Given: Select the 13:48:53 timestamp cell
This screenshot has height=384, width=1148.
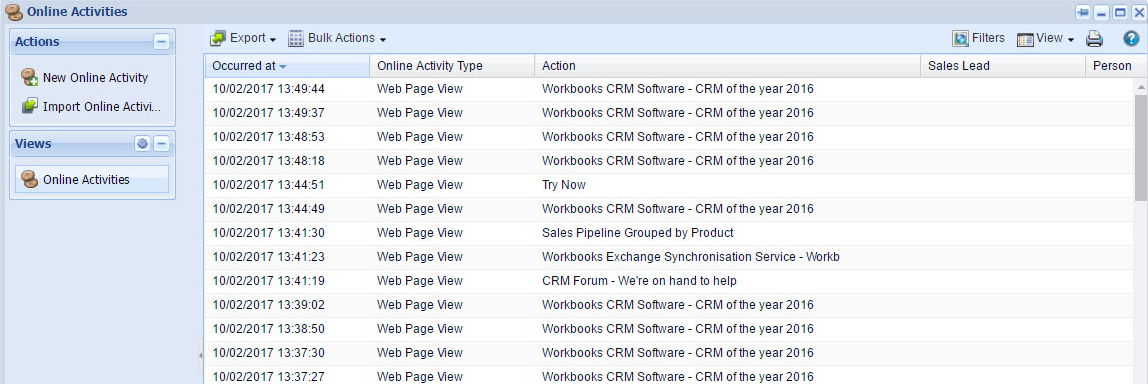Looking at the screenshot, I should 268,137.
